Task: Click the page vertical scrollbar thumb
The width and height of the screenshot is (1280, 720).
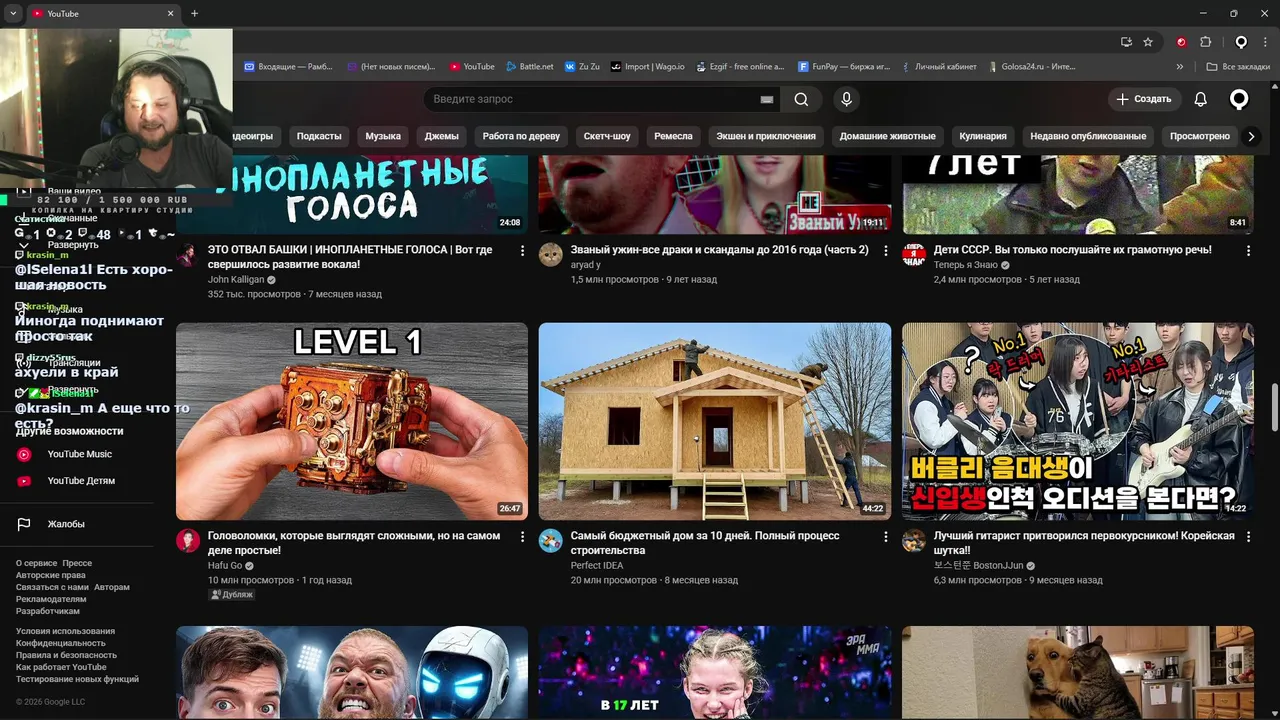Action: (x=1274, y=407)
